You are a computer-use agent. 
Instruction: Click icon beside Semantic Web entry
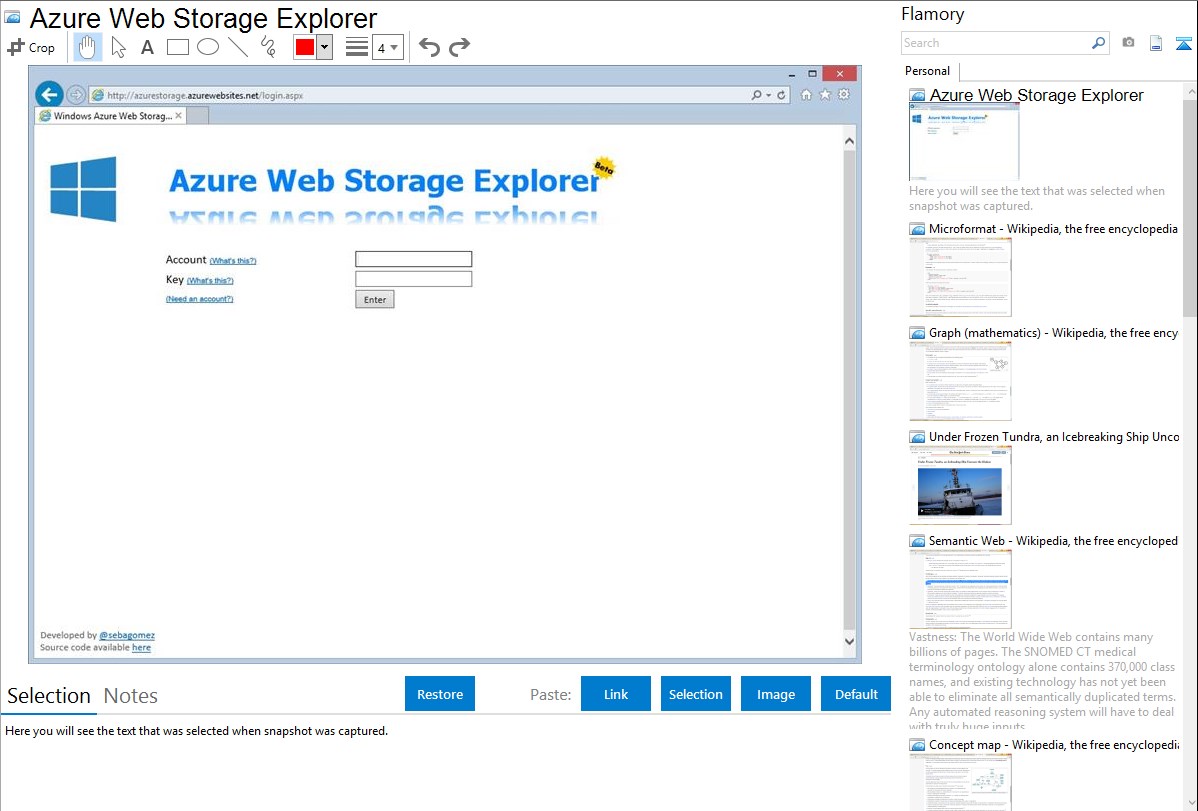(917, 541)
